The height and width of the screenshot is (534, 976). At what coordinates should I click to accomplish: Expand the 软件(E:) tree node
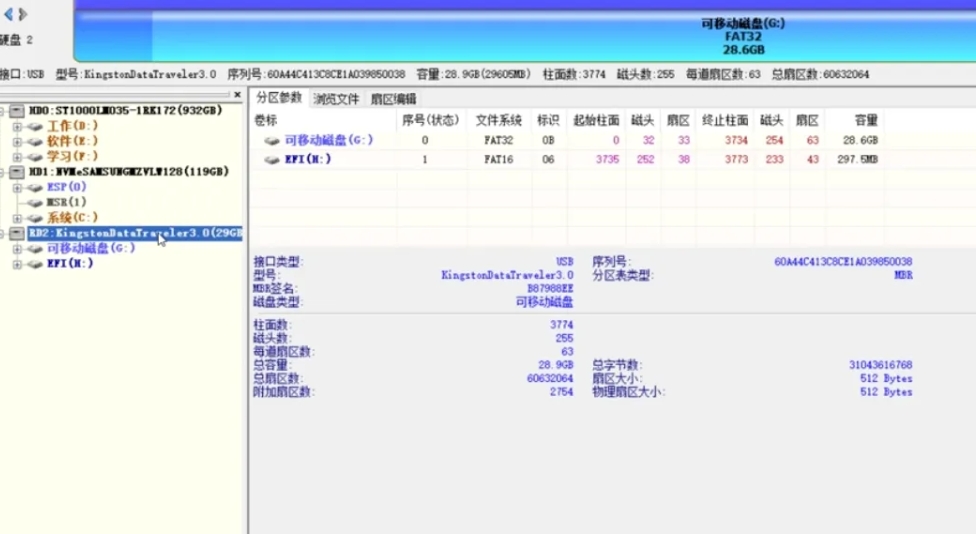[x=17, y=141]
